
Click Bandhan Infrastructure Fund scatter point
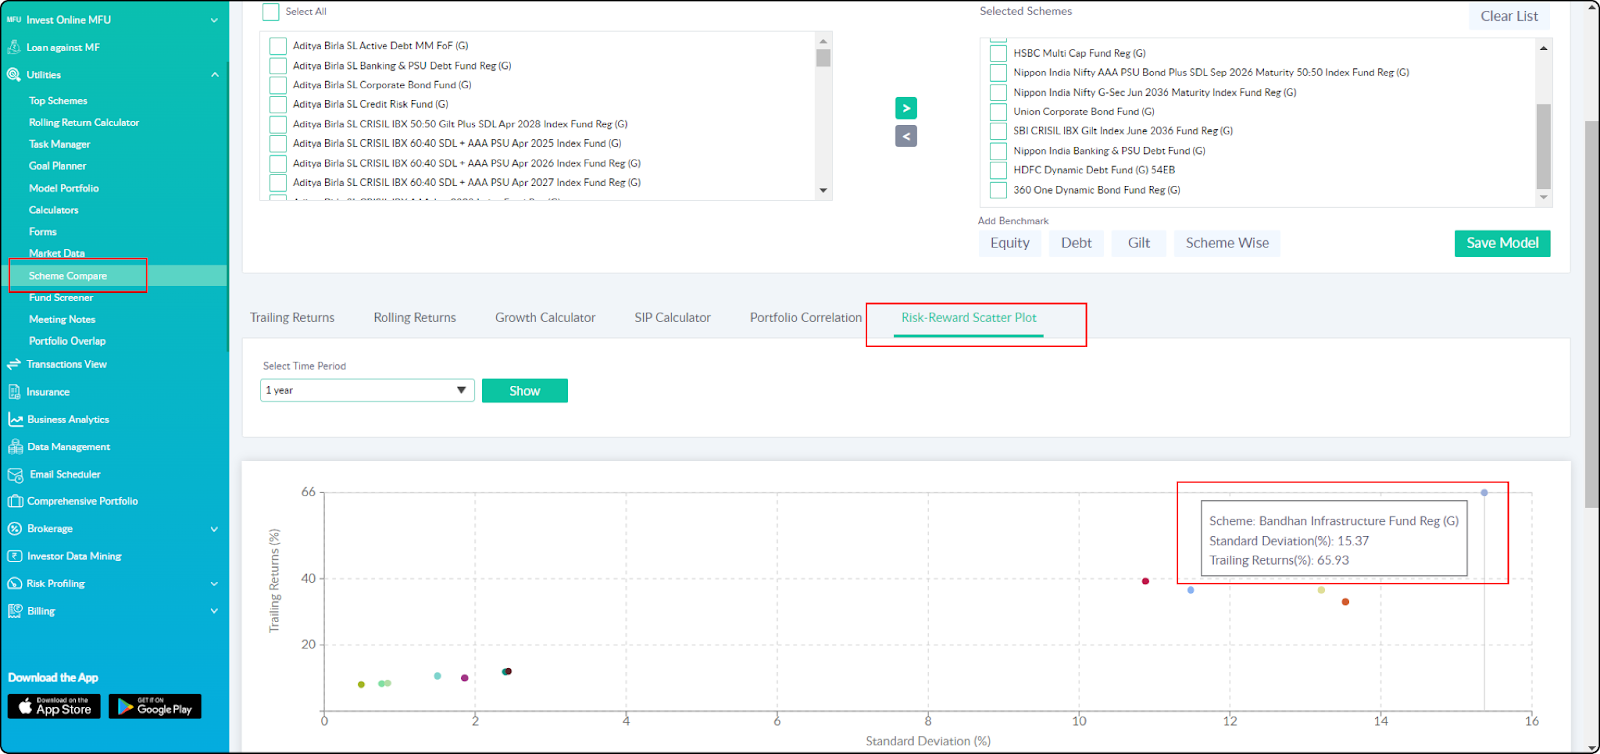1484,492
